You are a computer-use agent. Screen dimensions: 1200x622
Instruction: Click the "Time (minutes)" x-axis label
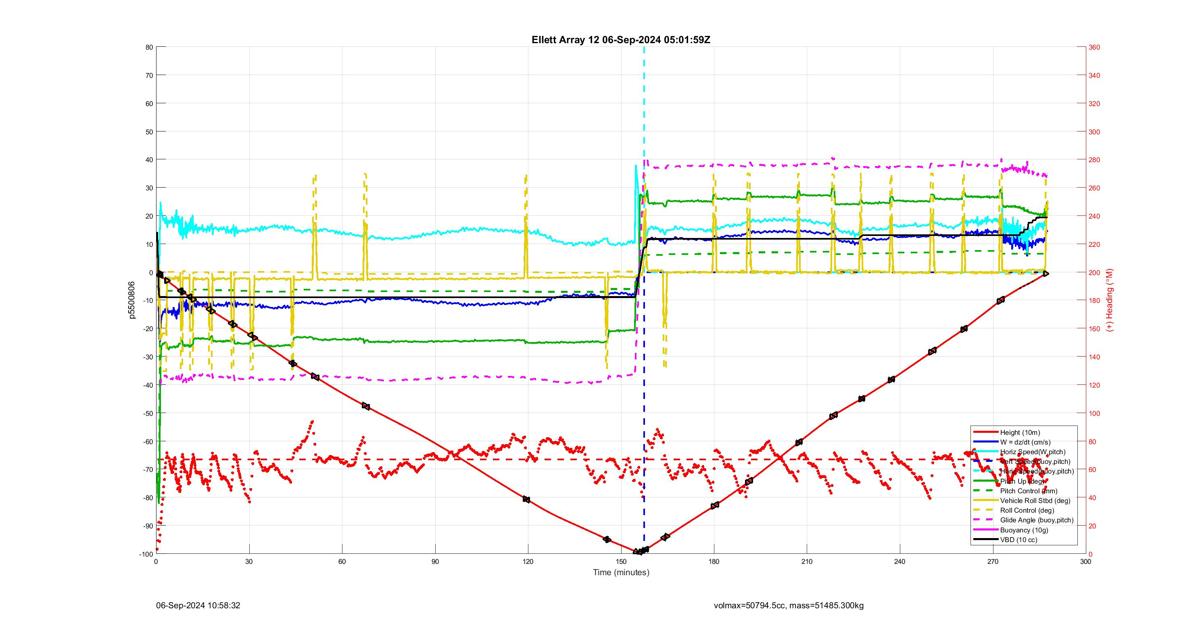coord(621,572)
